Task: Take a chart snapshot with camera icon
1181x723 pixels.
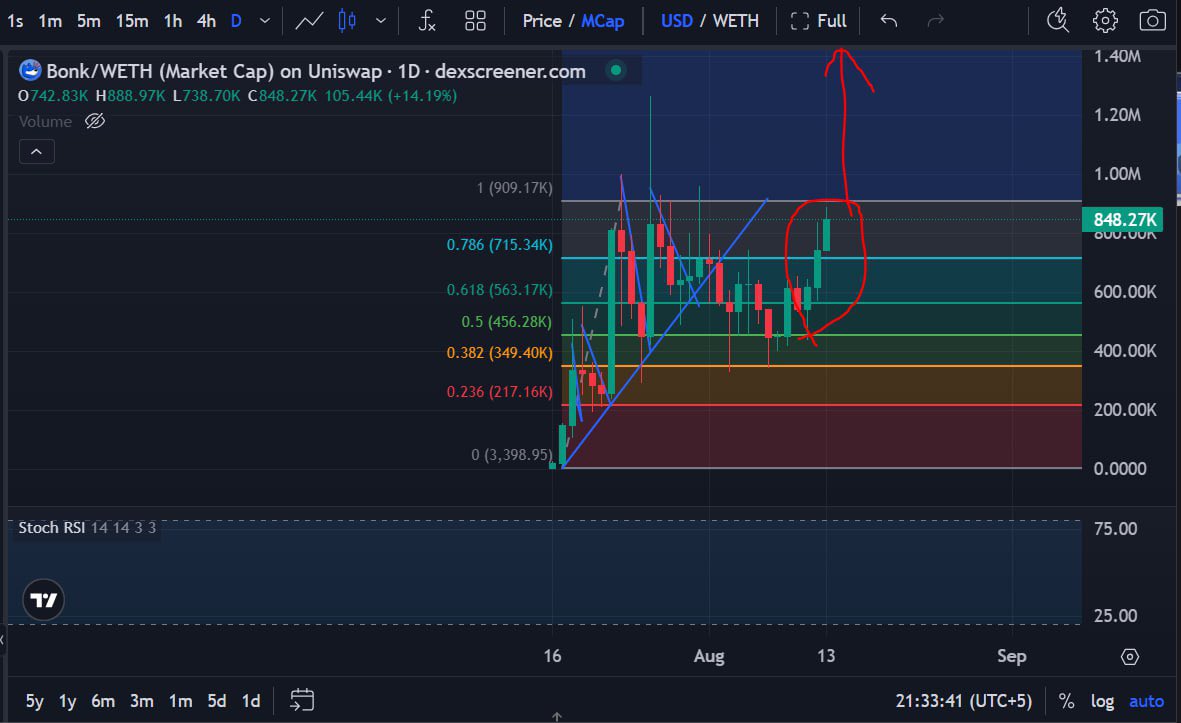Action: 1152,20
